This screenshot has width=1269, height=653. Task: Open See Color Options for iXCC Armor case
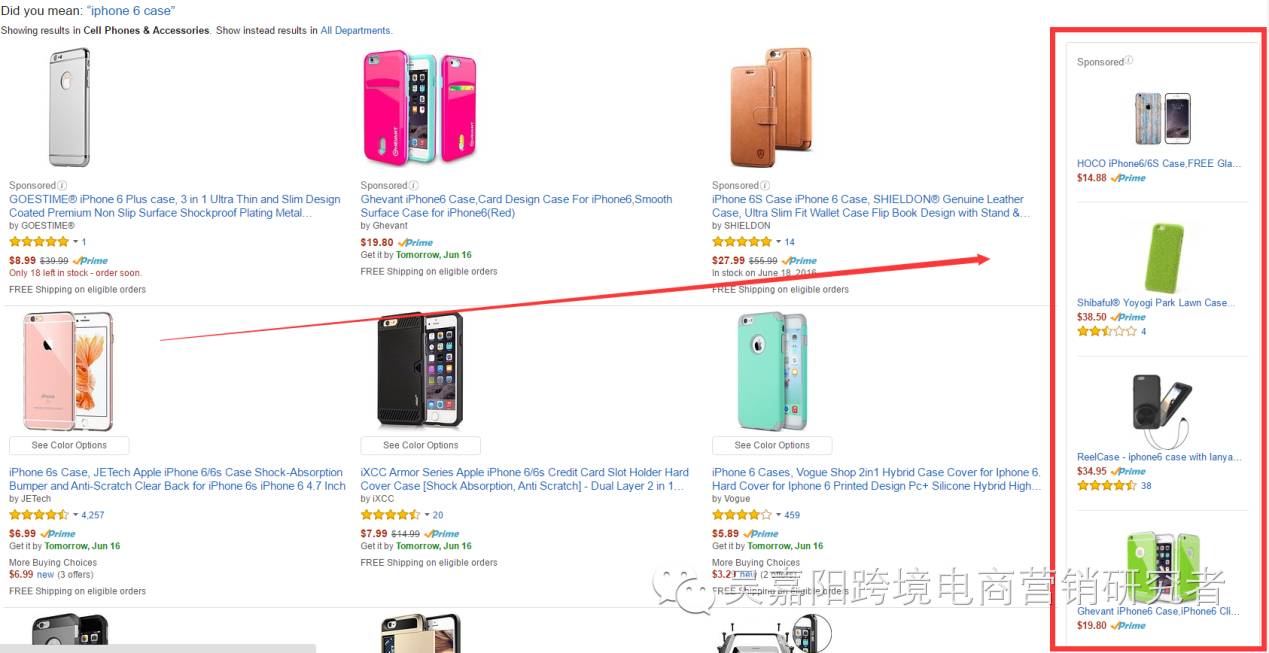point(421,445)
